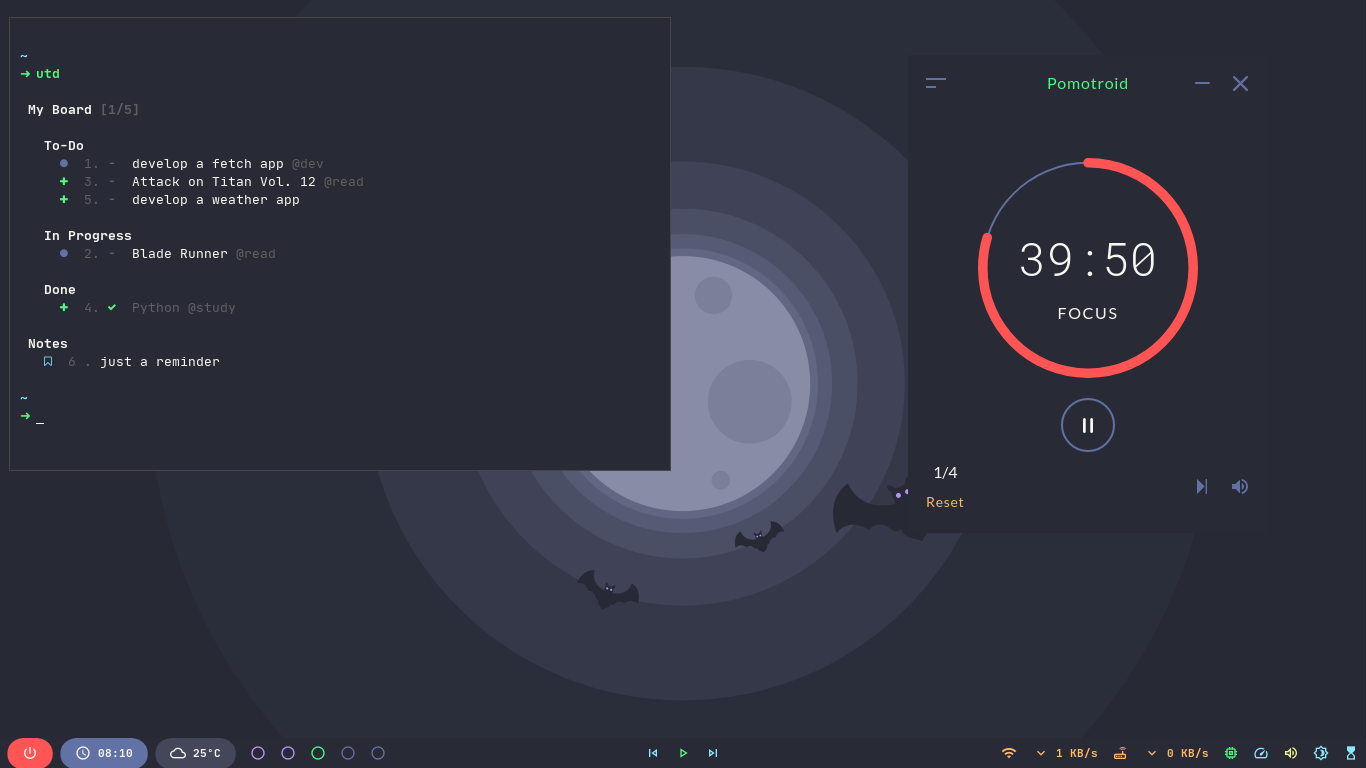1366x768 pixels.
Task: Click the @dev tag in the terminal
Action: pos(308,164)
